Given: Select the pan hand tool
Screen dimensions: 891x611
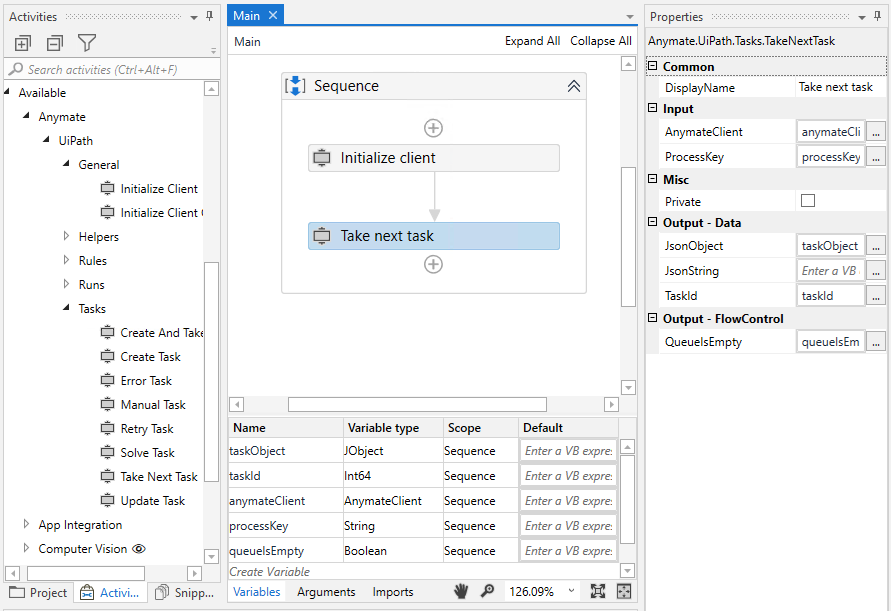Looking at the screenshot, I should coord(461,592).
